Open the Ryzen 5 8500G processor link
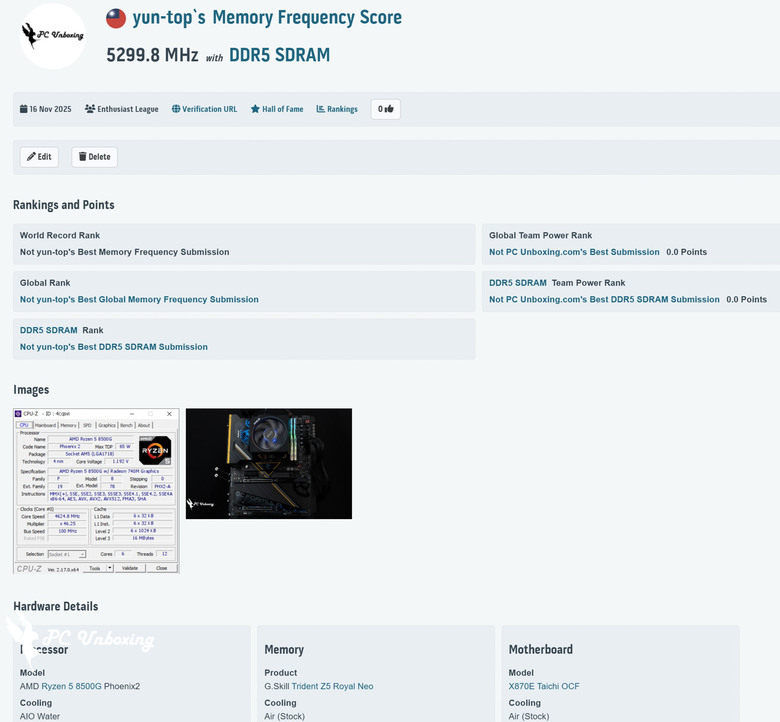This screenshot has width=780, height=722. [71, 686]
